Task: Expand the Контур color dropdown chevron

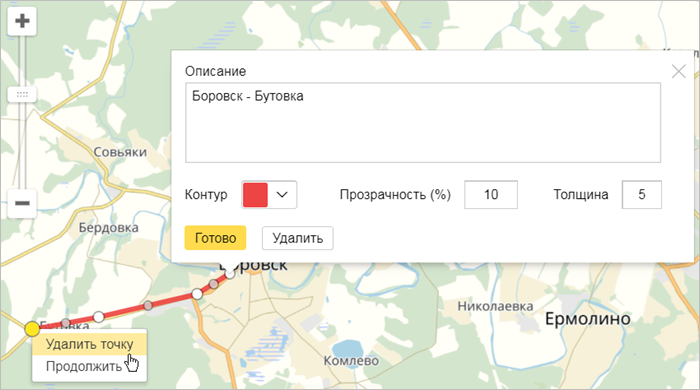Action: [x=282, y=195]
